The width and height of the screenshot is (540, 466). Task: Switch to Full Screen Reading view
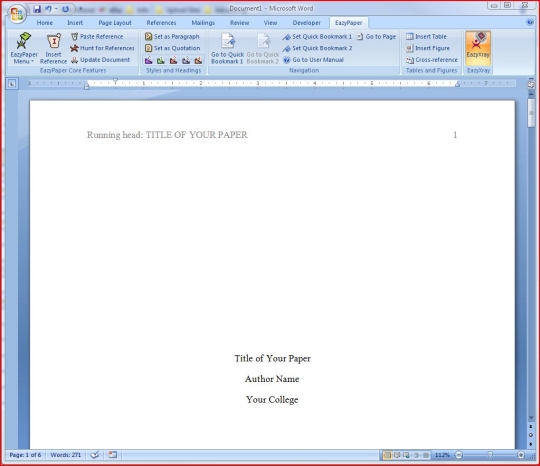tap(397, 455)
